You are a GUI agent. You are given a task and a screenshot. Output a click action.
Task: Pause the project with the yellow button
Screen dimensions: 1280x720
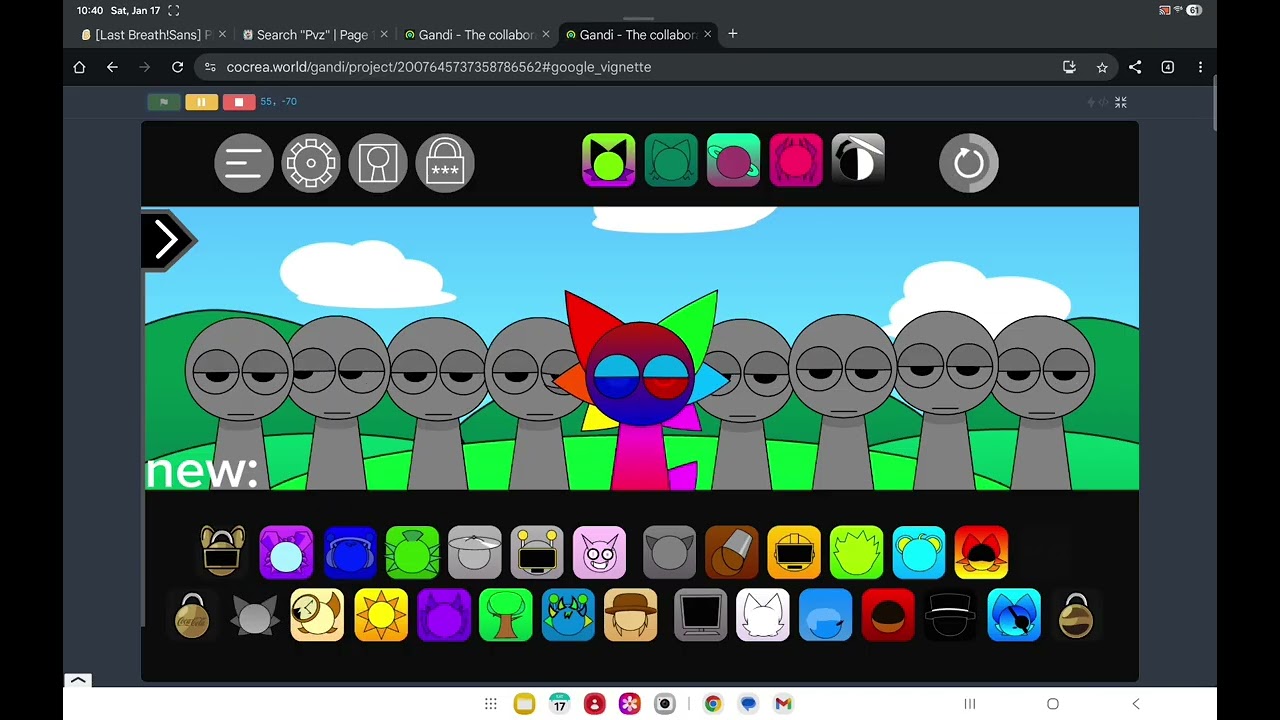[x=201, y=102]
